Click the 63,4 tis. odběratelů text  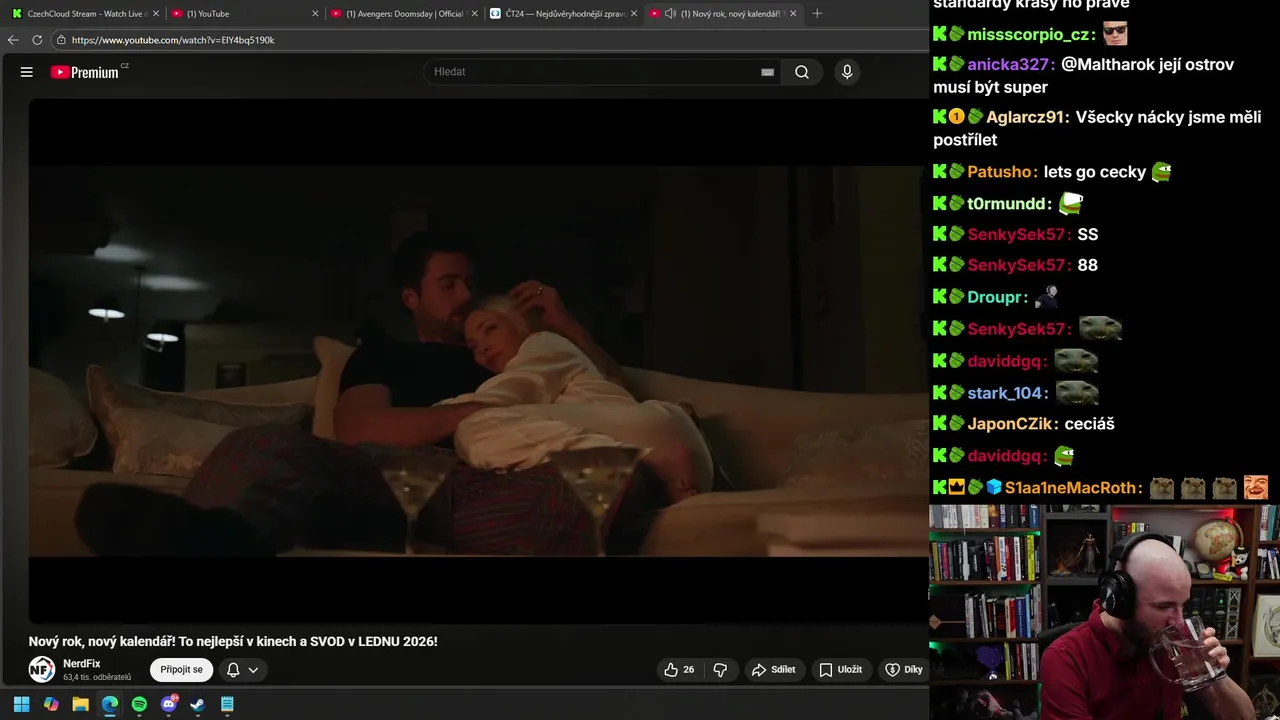[x=97, y=677]
